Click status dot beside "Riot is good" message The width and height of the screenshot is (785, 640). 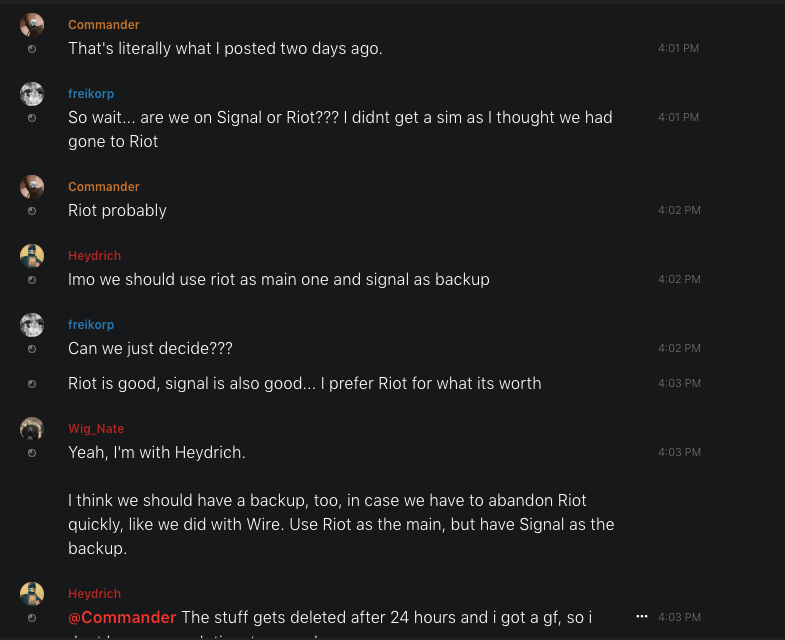click(x=32, y=384)
